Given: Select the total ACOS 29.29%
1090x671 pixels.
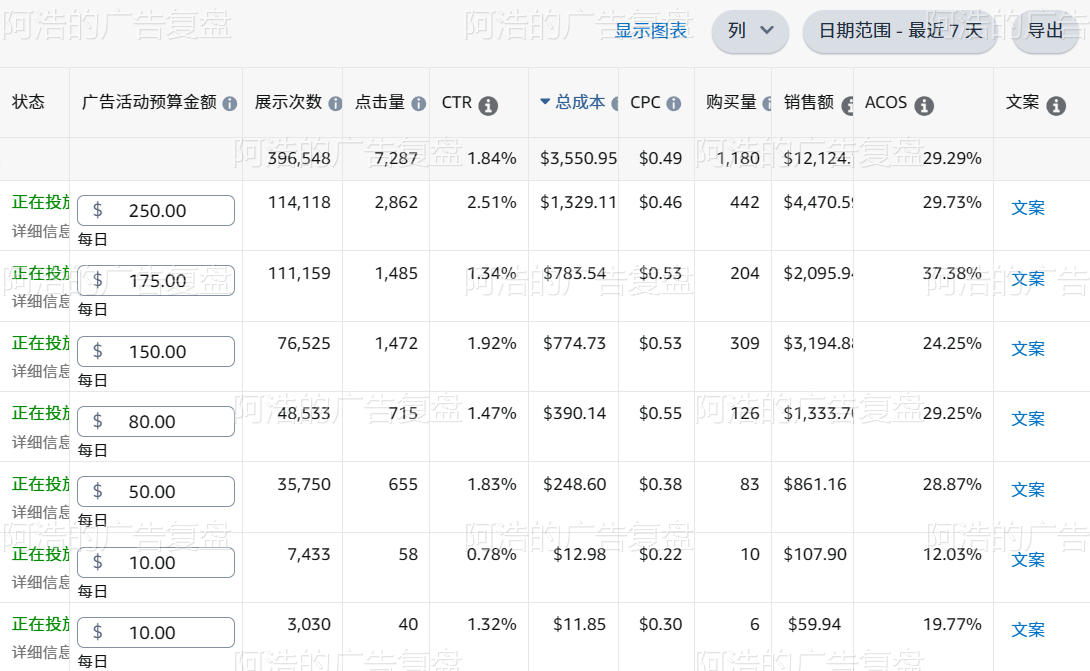Looking at the screenshot, I should tap(952, 159).
